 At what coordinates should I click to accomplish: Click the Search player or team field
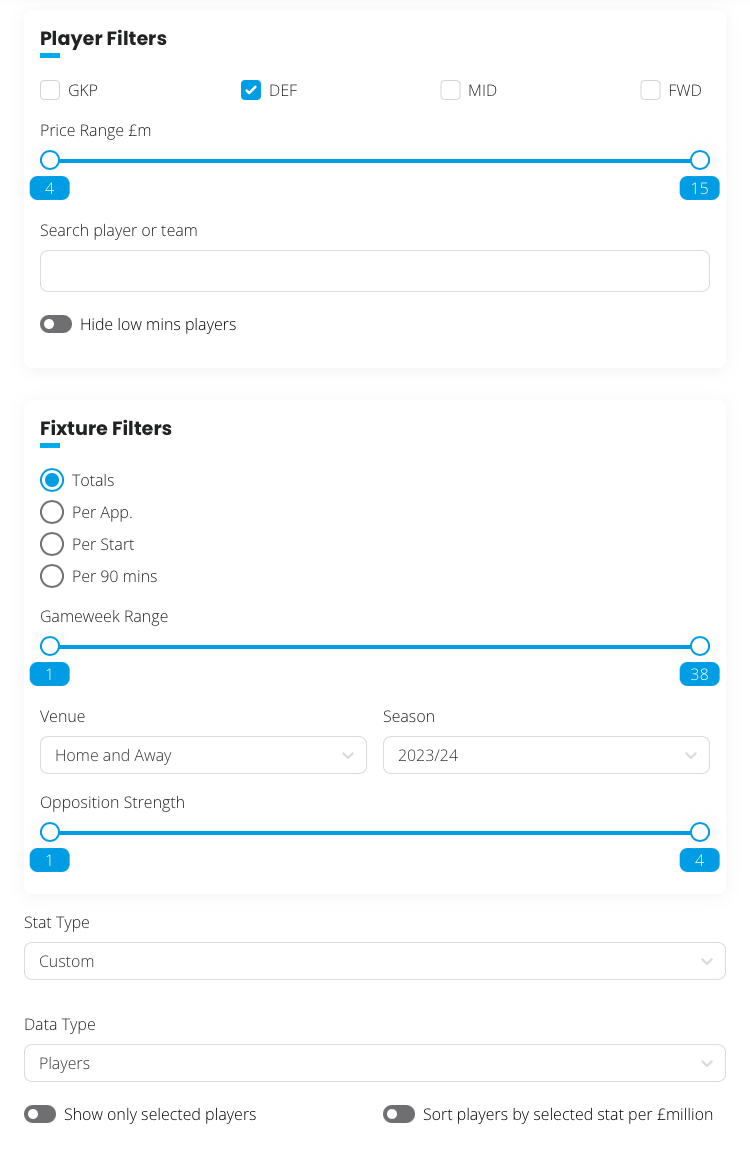point(374,271)
